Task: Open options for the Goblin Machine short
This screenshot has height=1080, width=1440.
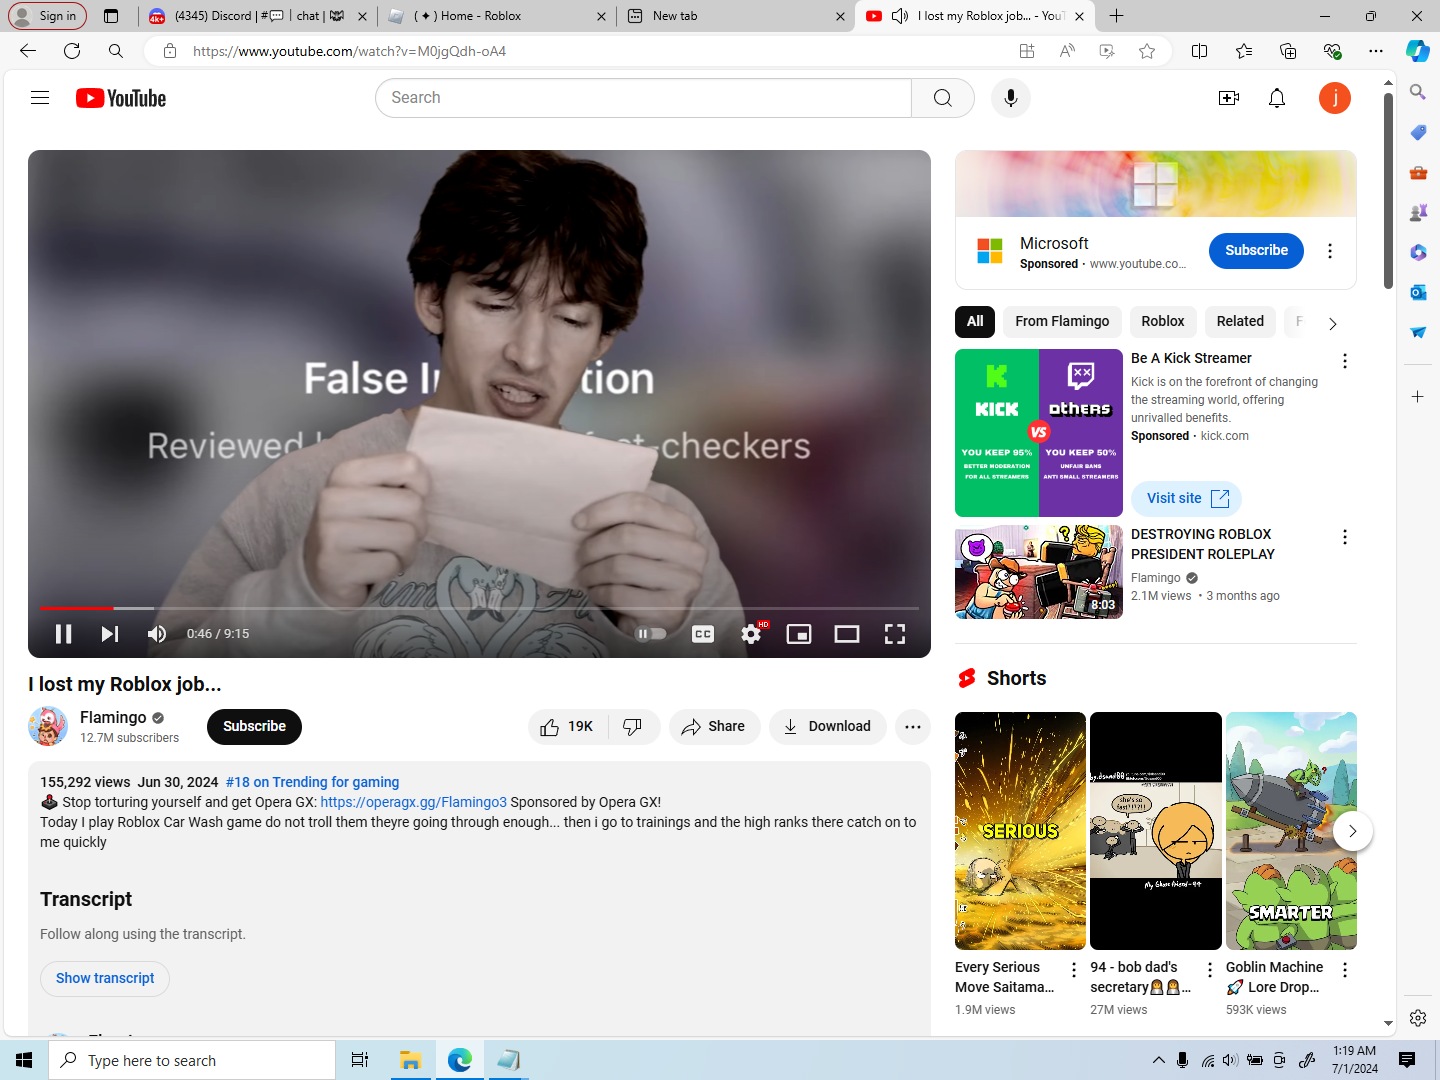Action: [x=1345, y=970]
